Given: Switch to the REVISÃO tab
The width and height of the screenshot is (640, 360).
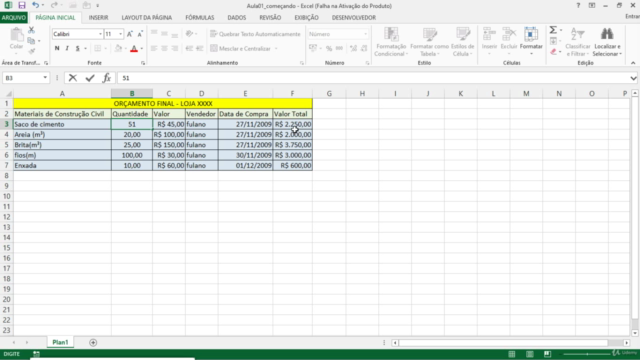Looking at the screenshot, I should tap(270, 18).
